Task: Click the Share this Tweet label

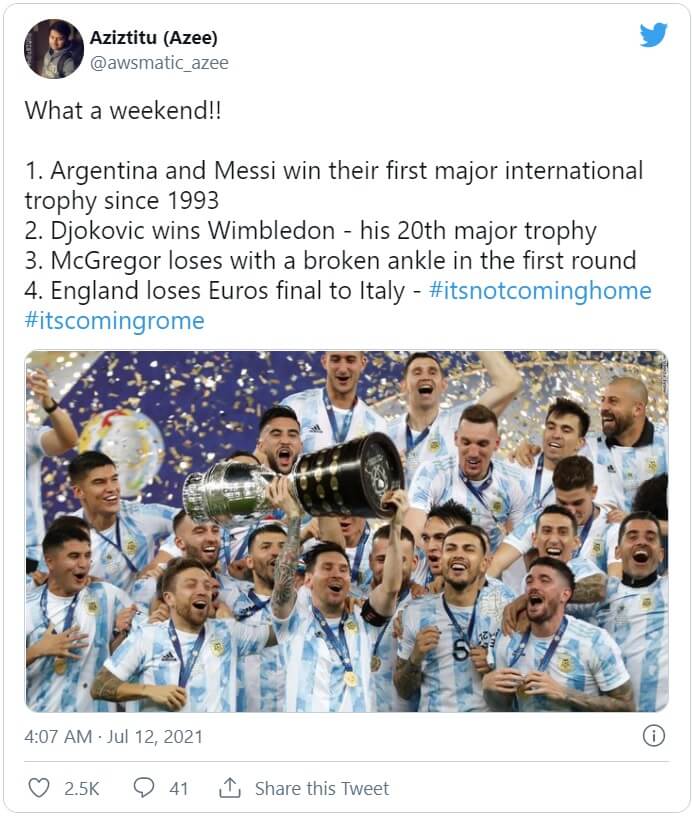Action: [x=321, y=788]
